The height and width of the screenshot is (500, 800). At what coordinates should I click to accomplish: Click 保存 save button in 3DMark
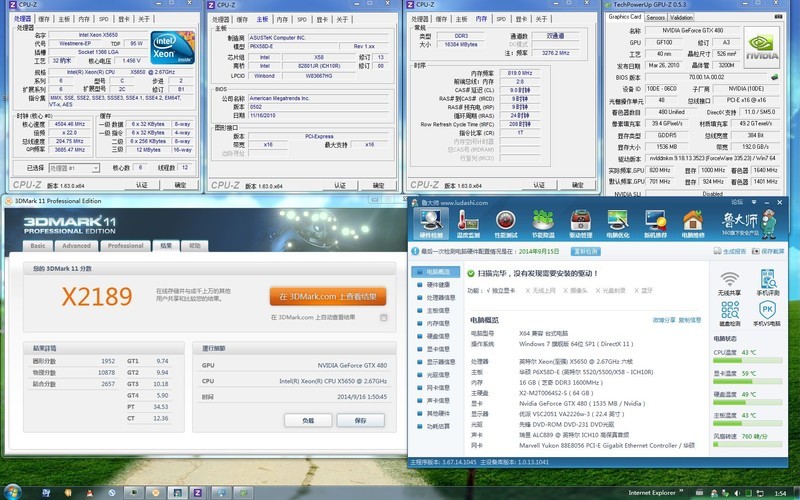click(360, 420)
